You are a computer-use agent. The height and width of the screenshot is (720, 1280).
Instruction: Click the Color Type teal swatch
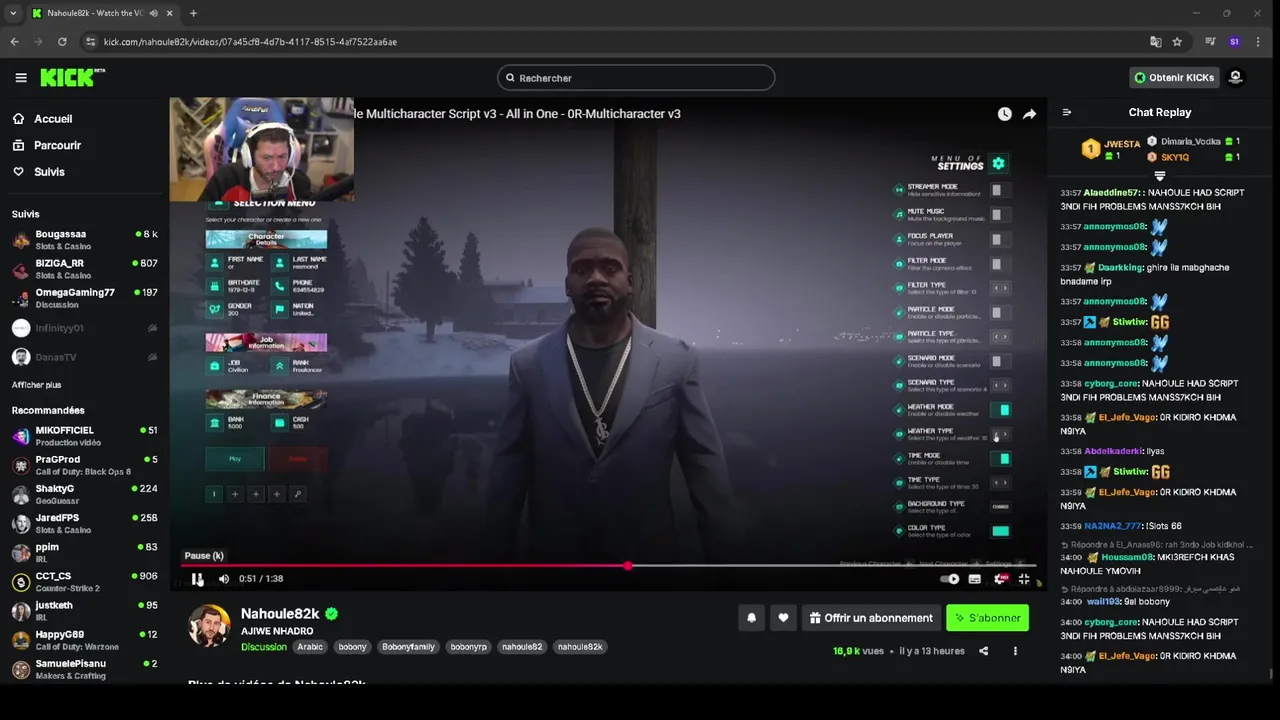pos(1000,531)
